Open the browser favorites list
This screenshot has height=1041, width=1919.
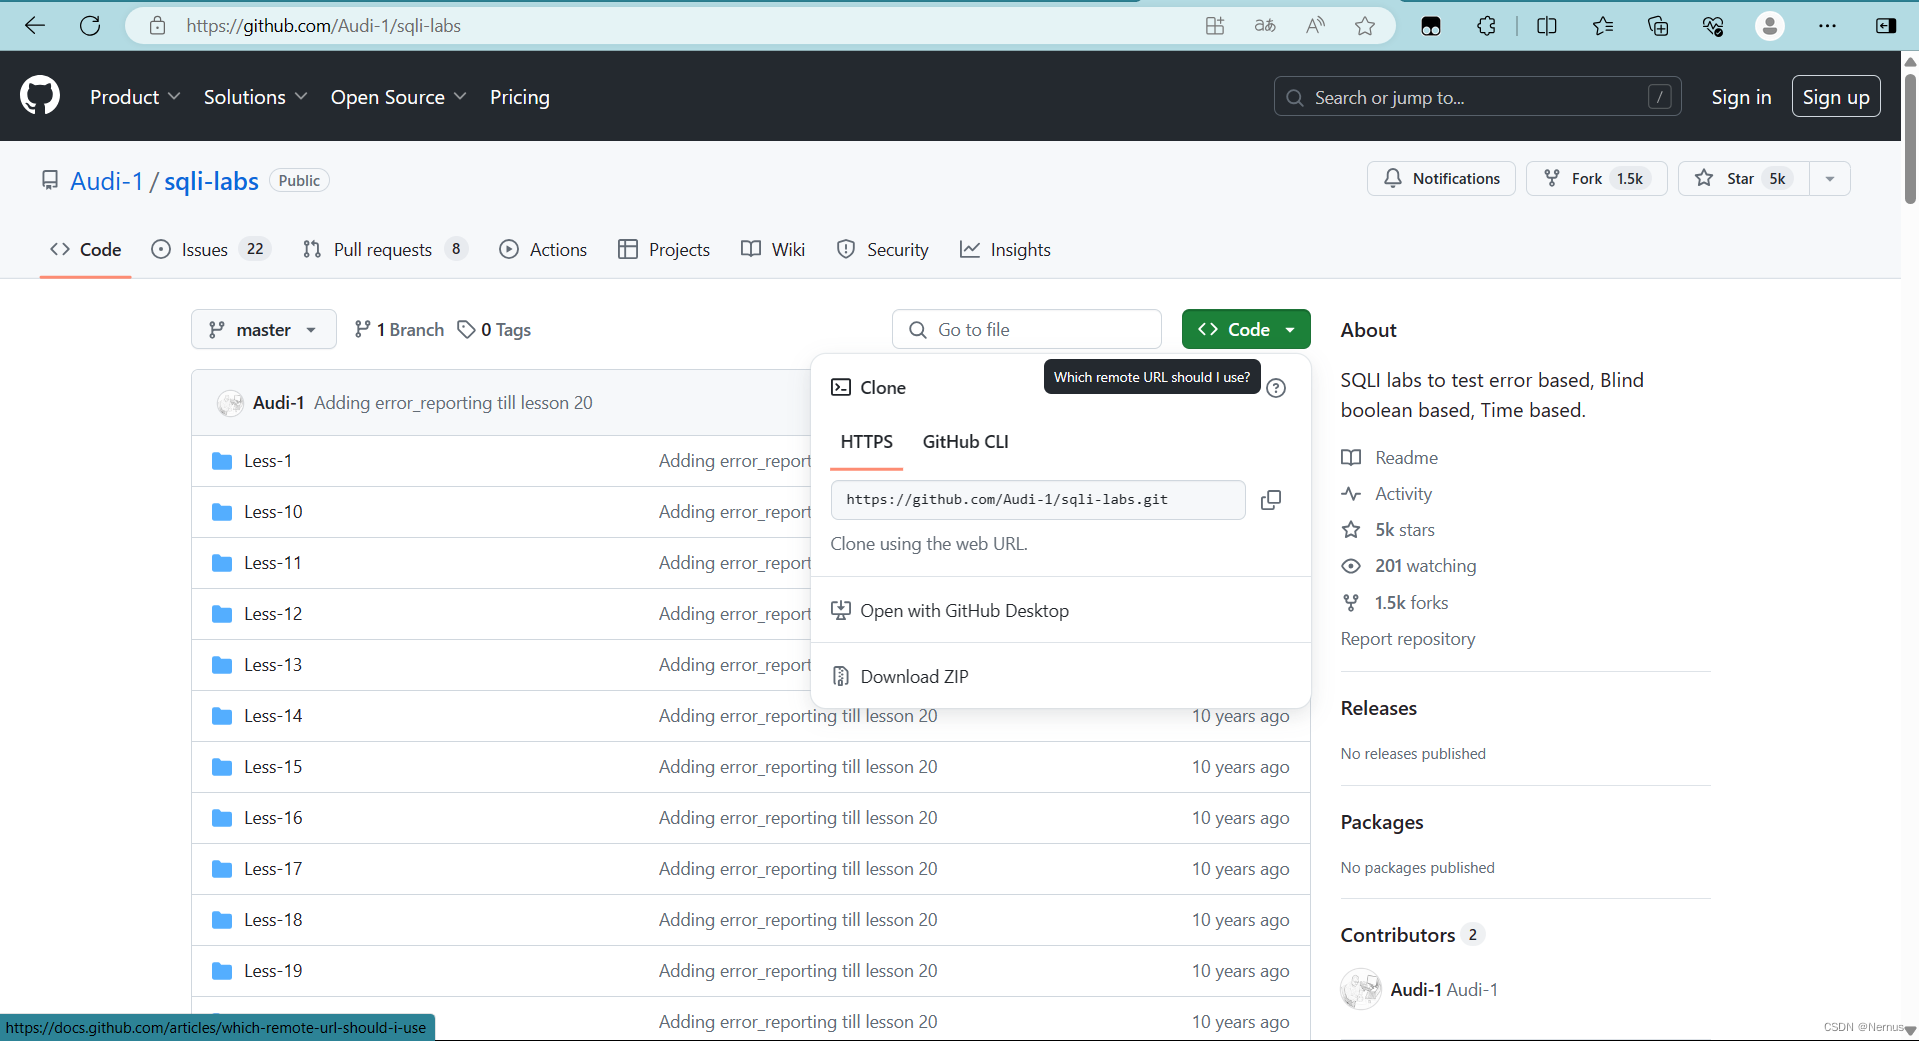[x=1603, y=26]
